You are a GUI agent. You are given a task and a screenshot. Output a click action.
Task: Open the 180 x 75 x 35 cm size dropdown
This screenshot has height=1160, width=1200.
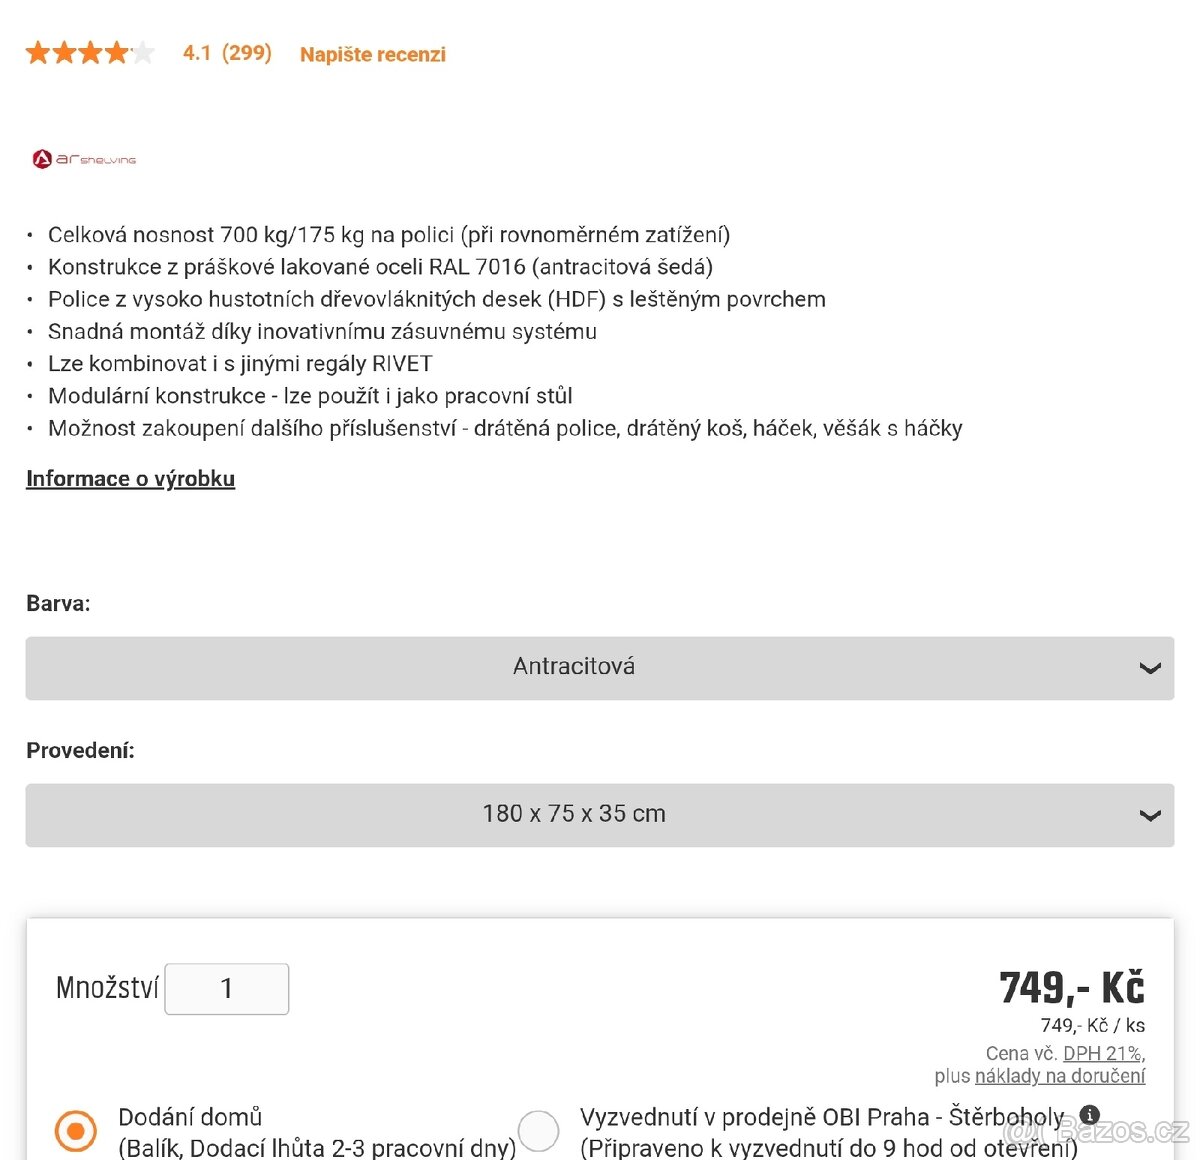coord(600,815)
